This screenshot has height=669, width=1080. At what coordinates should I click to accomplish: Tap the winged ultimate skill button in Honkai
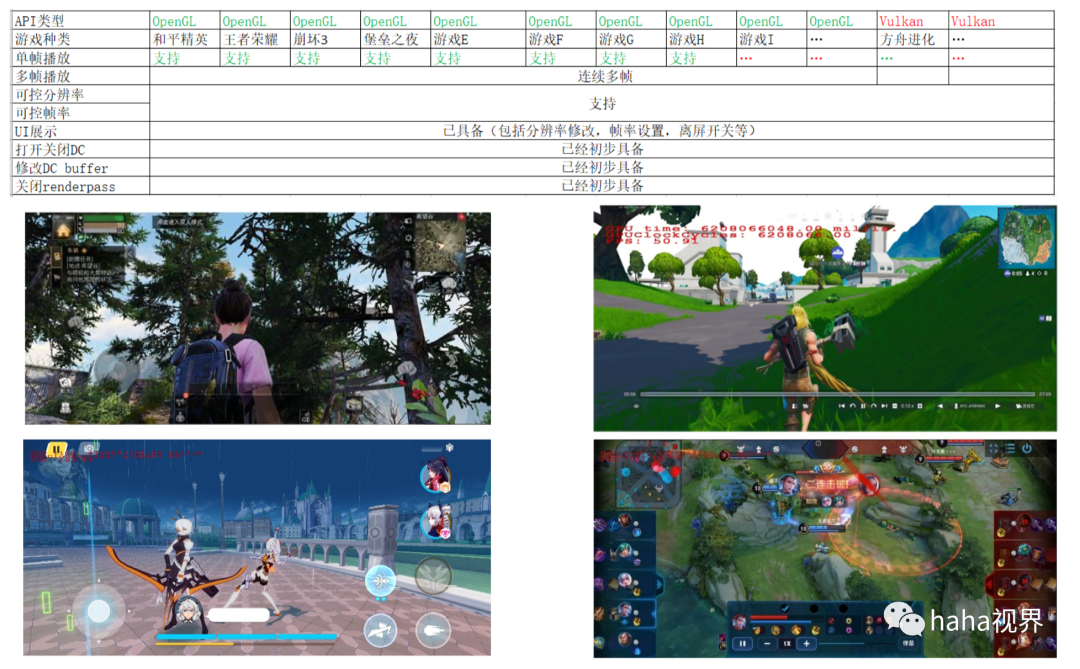pos(433,576)
